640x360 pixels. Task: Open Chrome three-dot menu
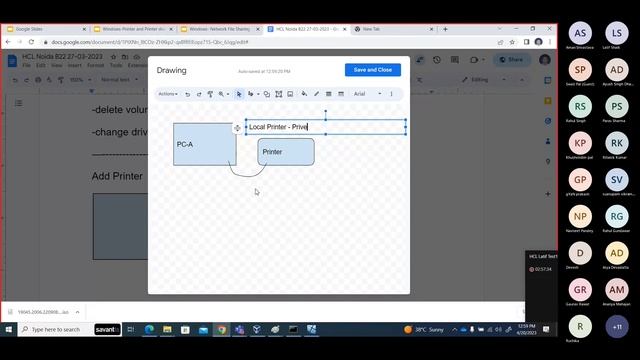pyautogui.click(x=550, y=42)
